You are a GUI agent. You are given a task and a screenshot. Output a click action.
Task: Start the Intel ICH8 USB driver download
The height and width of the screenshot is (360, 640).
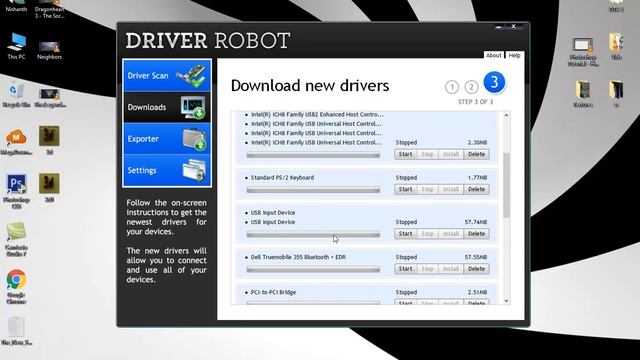tap(405, 154)
